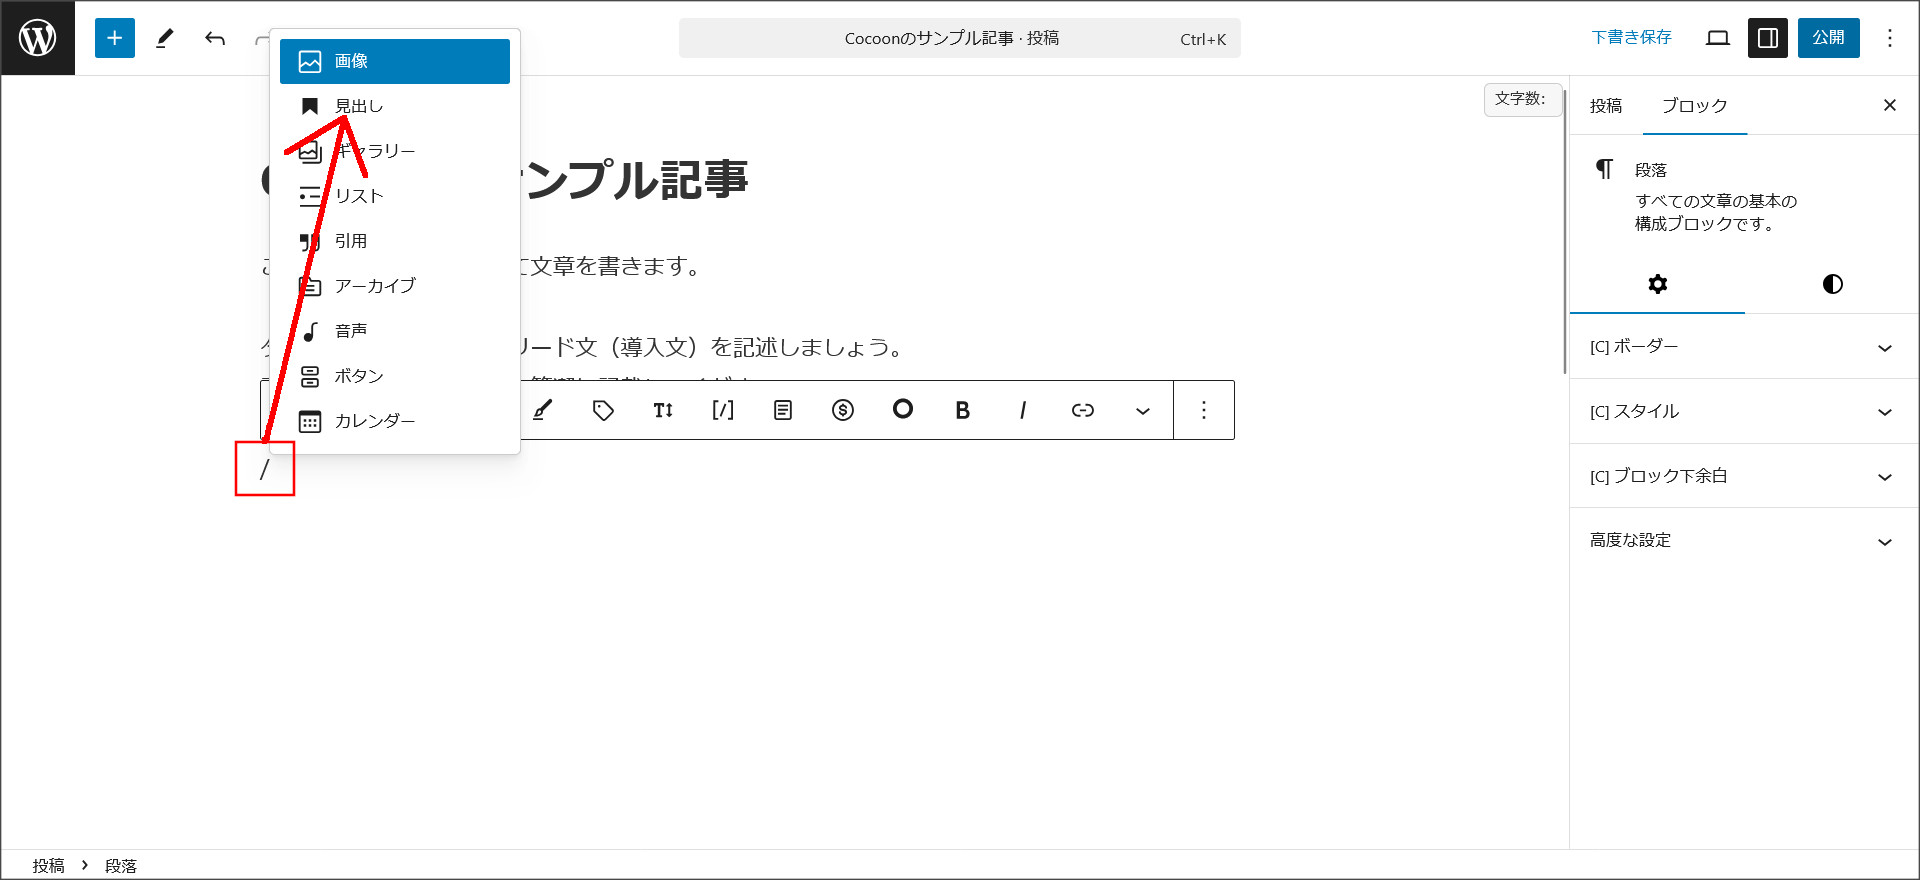
Task: Click the WordPress logo icon
Action: 38,38
